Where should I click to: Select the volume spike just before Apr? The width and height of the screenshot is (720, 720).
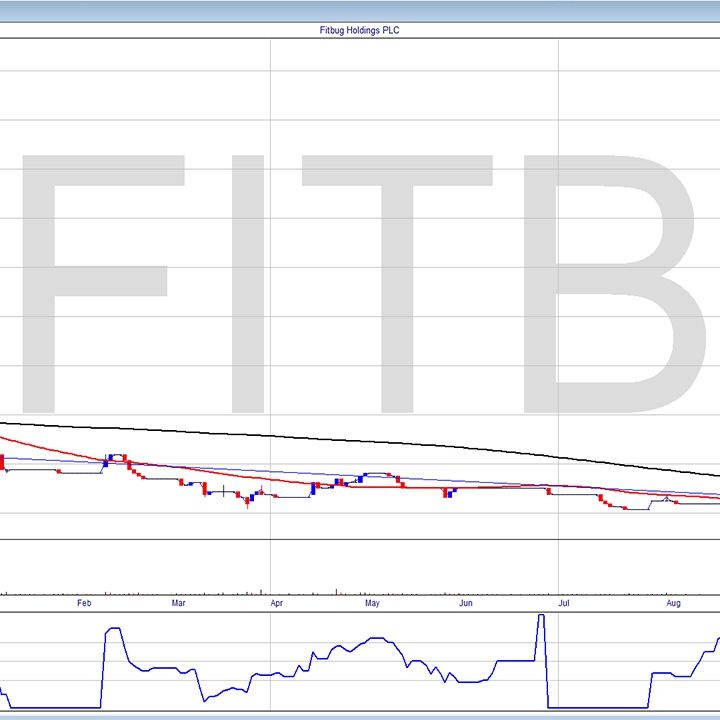click(x=261, y=592)
